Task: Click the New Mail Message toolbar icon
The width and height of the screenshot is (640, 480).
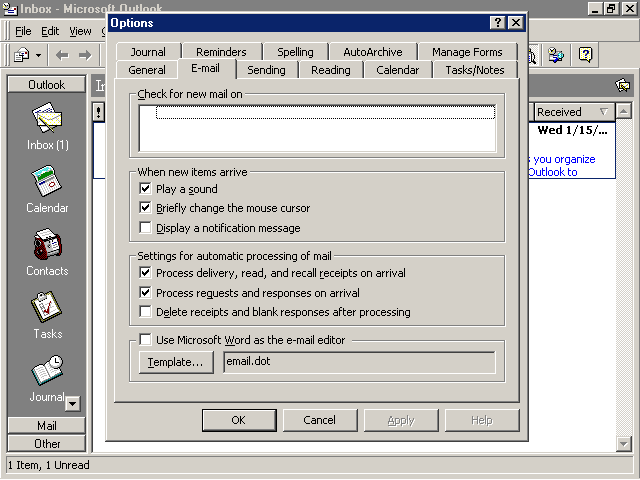Action: [21, 55]
